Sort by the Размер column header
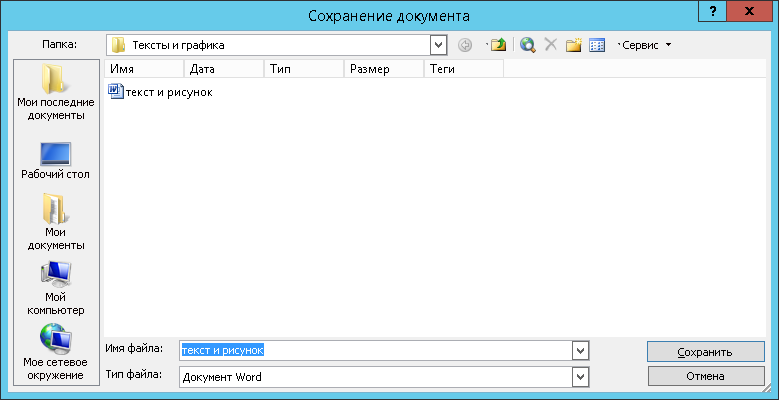779x400 pixels. (x=384, y=69)
